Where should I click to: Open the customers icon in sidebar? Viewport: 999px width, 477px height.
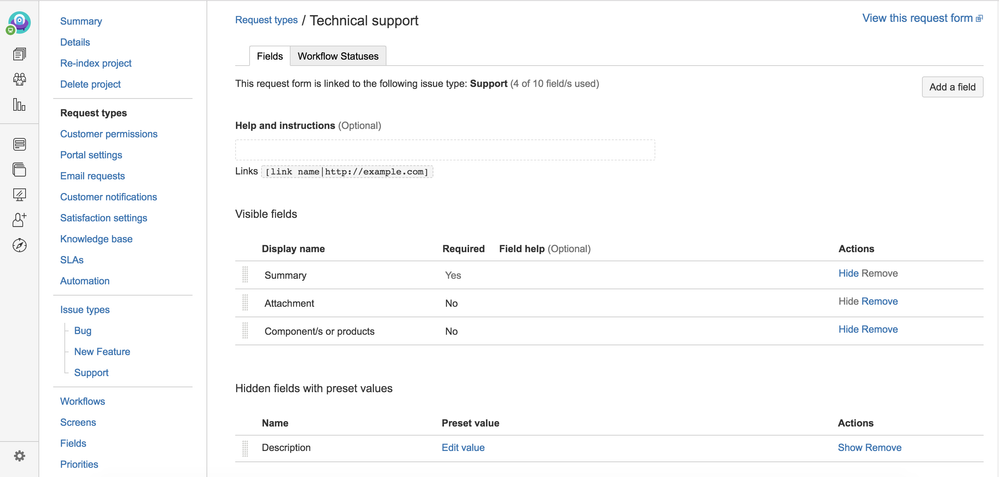pyautogui.click(x=20, y=80)
